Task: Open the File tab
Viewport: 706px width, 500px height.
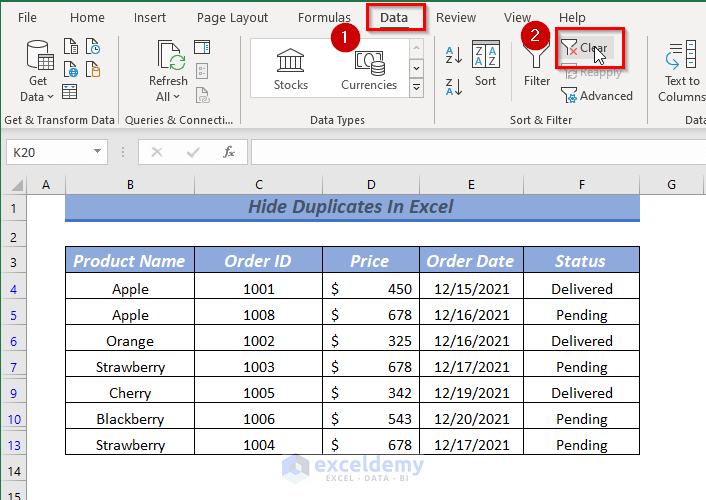Action: pyautogui.click(x=27, y=18)
